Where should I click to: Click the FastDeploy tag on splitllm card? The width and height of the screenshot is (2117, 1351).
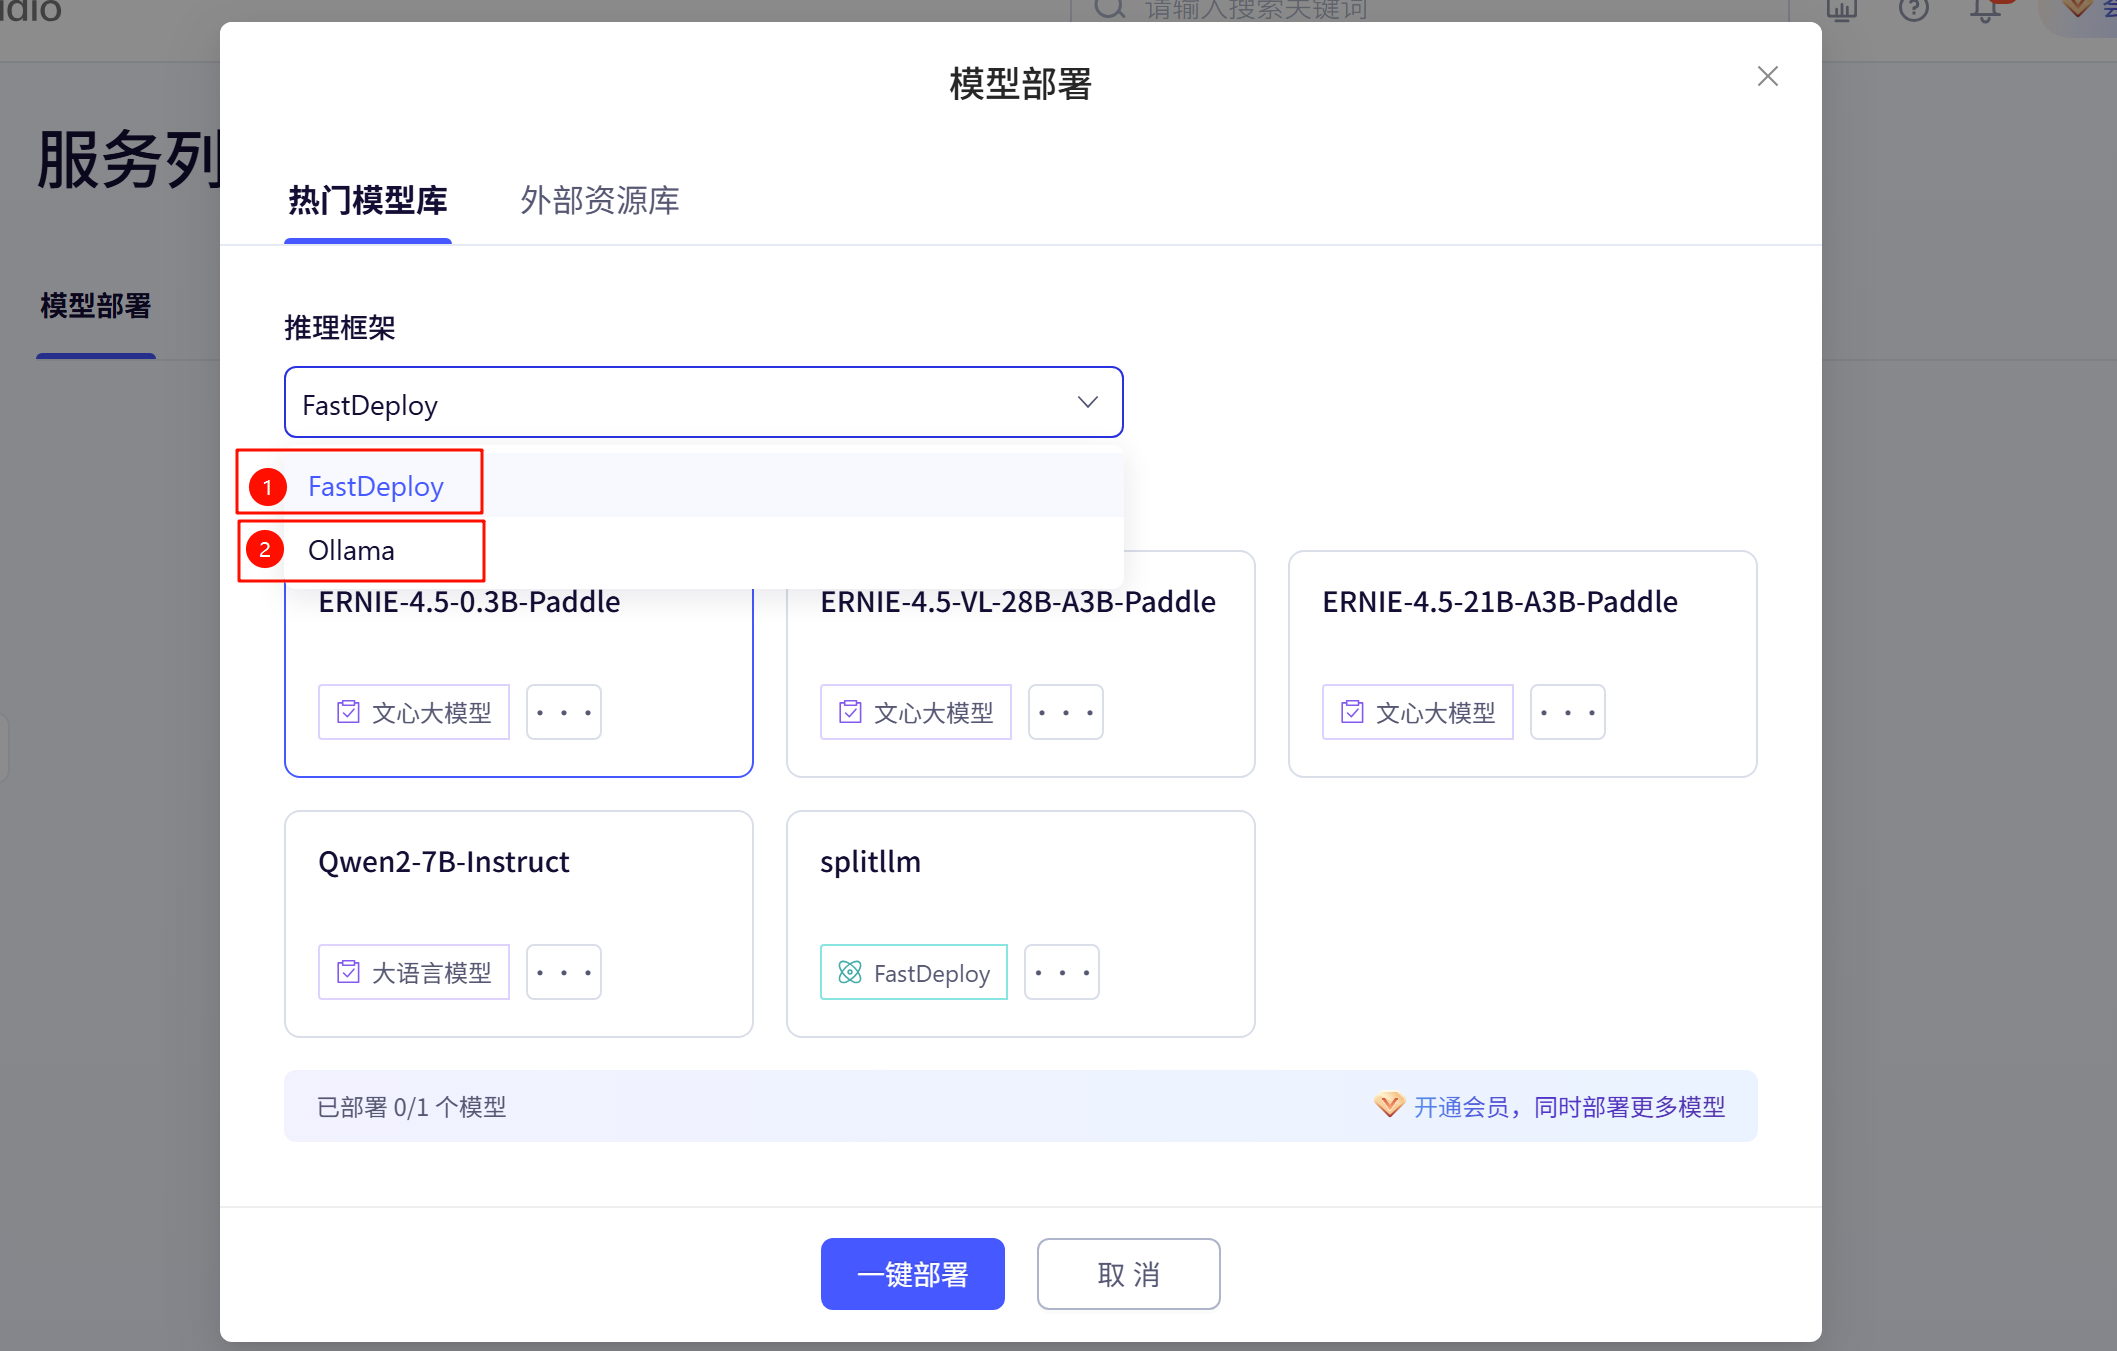914,972
